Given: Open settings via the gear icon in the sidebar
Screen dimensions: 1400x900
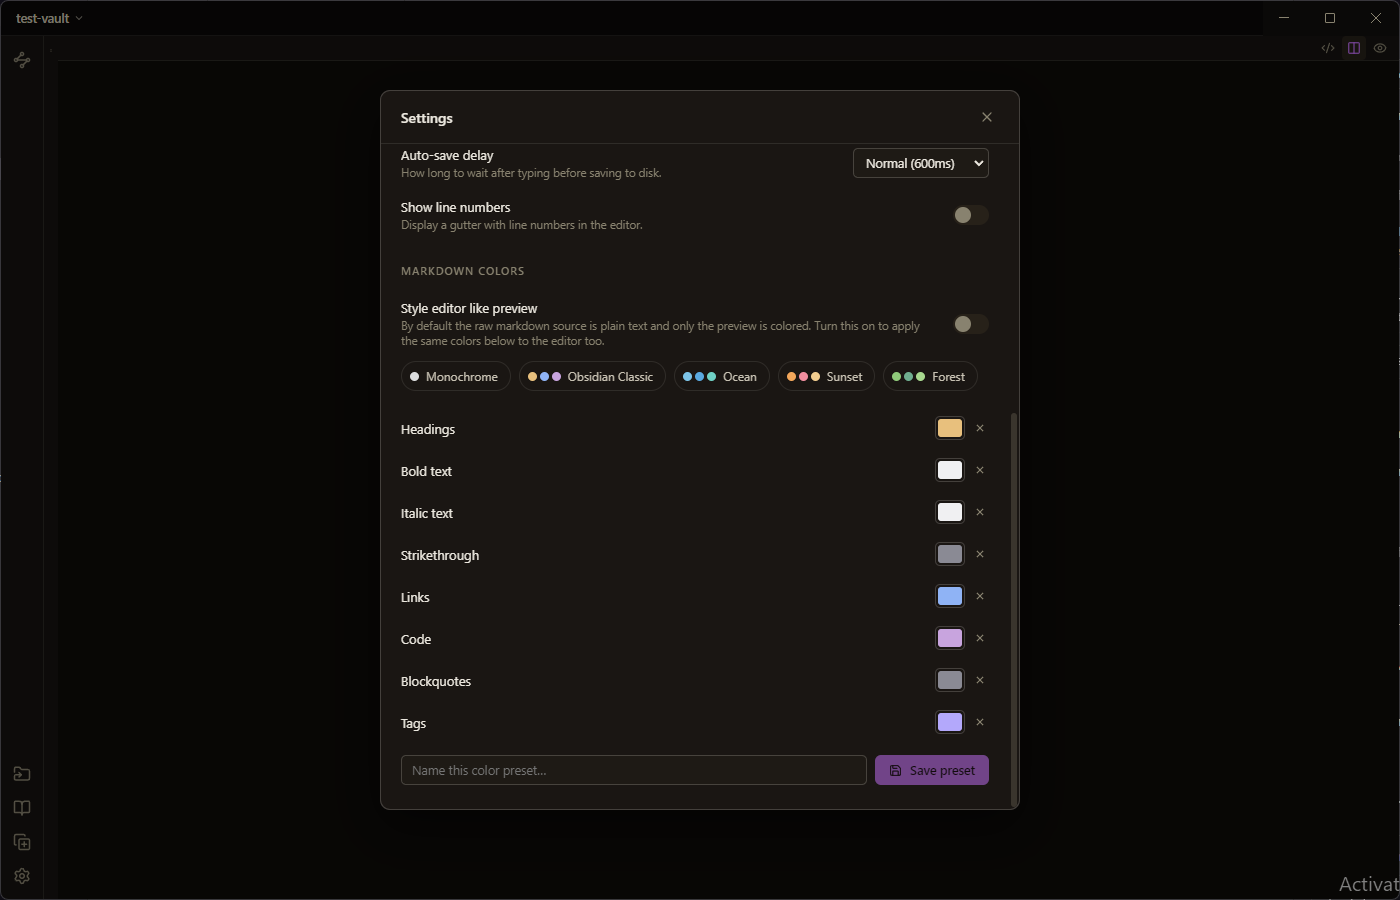Looking at the screenshot, I should coord(22,876).
